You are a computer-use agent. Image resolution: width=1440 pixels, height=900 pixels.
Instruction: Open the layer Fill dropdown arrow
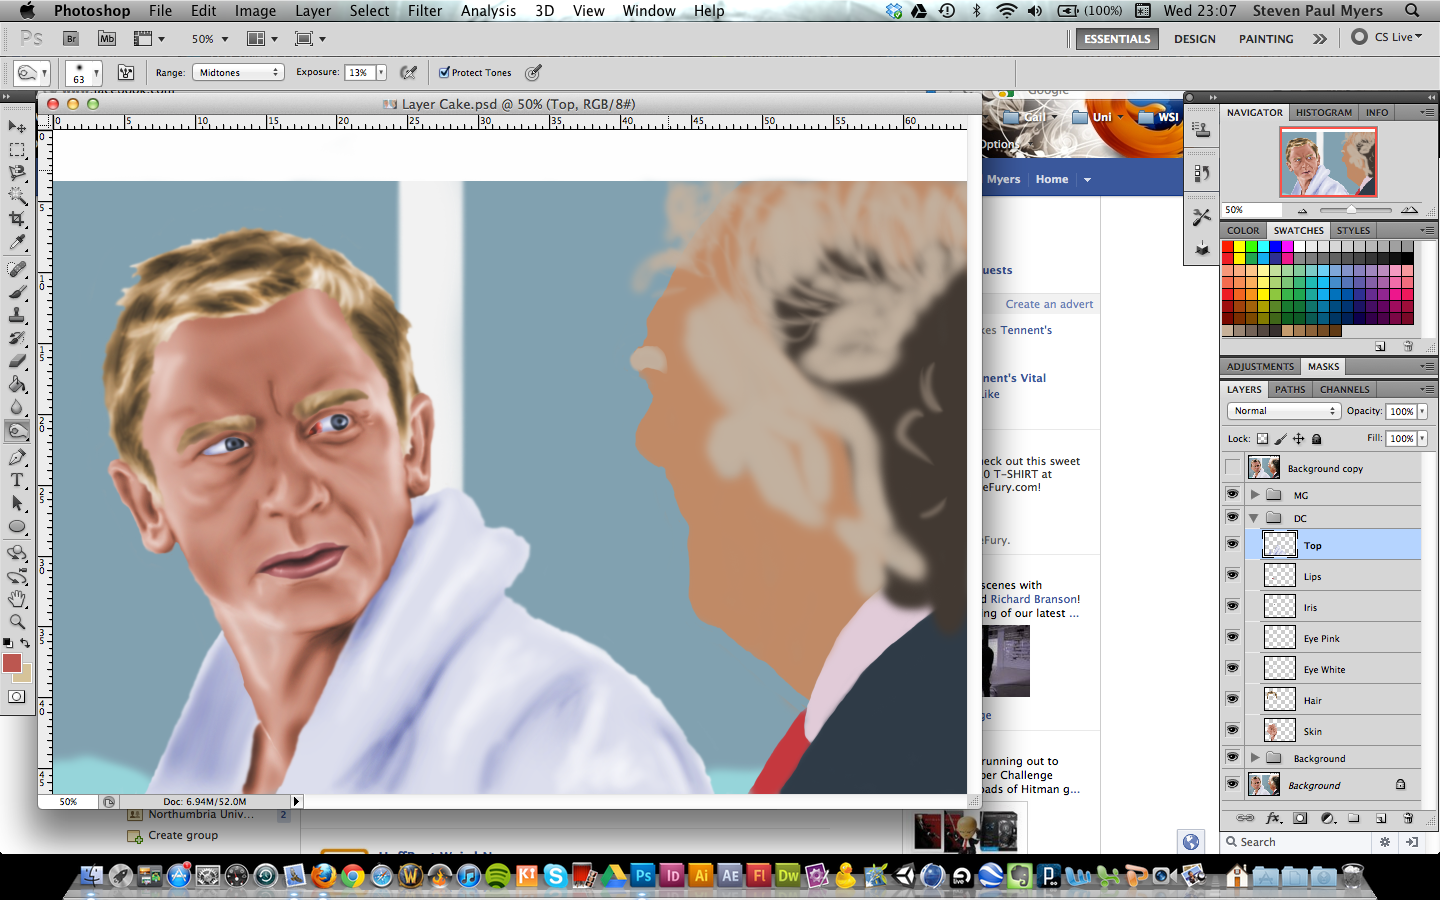point(1422,438)
